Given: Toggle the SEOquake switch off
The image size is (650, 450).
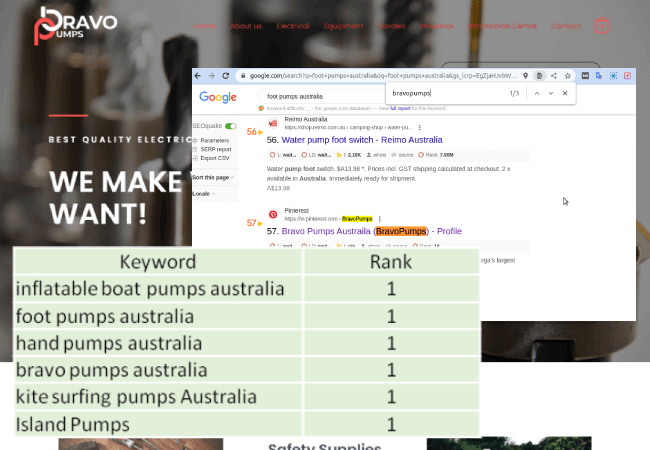Looking at the screenshot, I should click(x=230, y=126).
